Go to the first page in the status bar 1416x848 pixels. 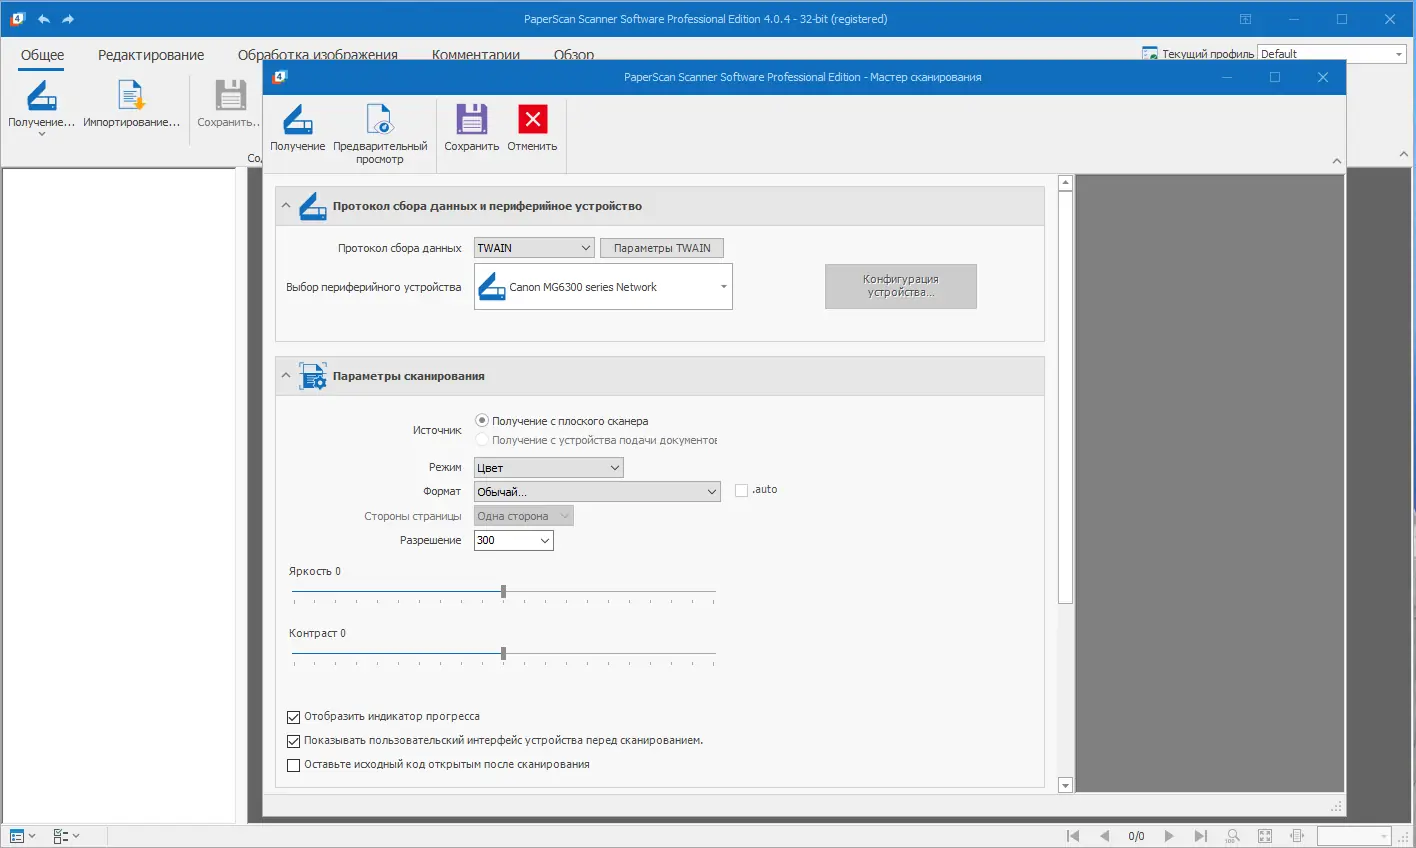(1073, 836)
